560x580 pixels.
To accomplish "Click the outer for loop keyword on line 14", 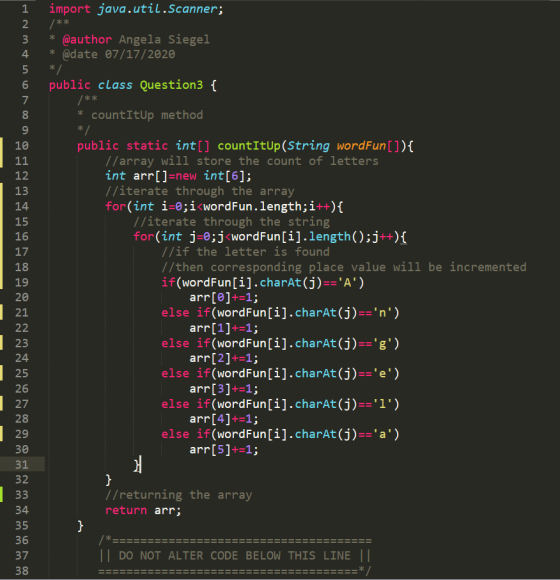I will coord(115,206).
